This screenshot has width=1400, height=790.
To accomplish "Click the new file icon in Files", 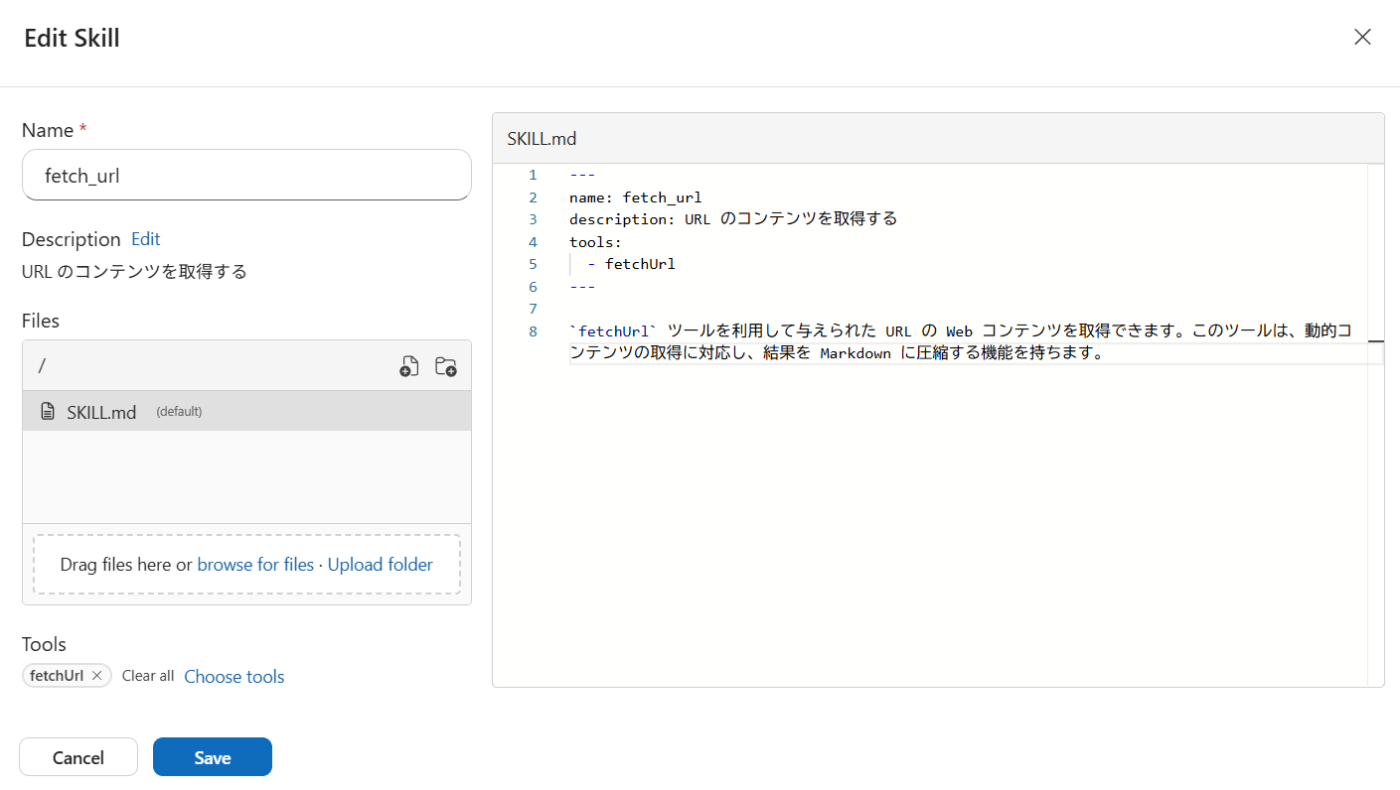I will pos(408,366).
